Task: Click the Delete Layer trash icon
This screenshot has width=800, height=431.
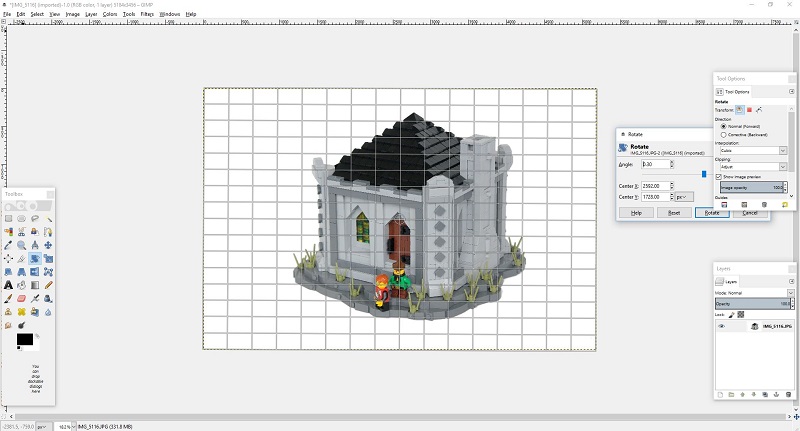Action: point(788,395)
